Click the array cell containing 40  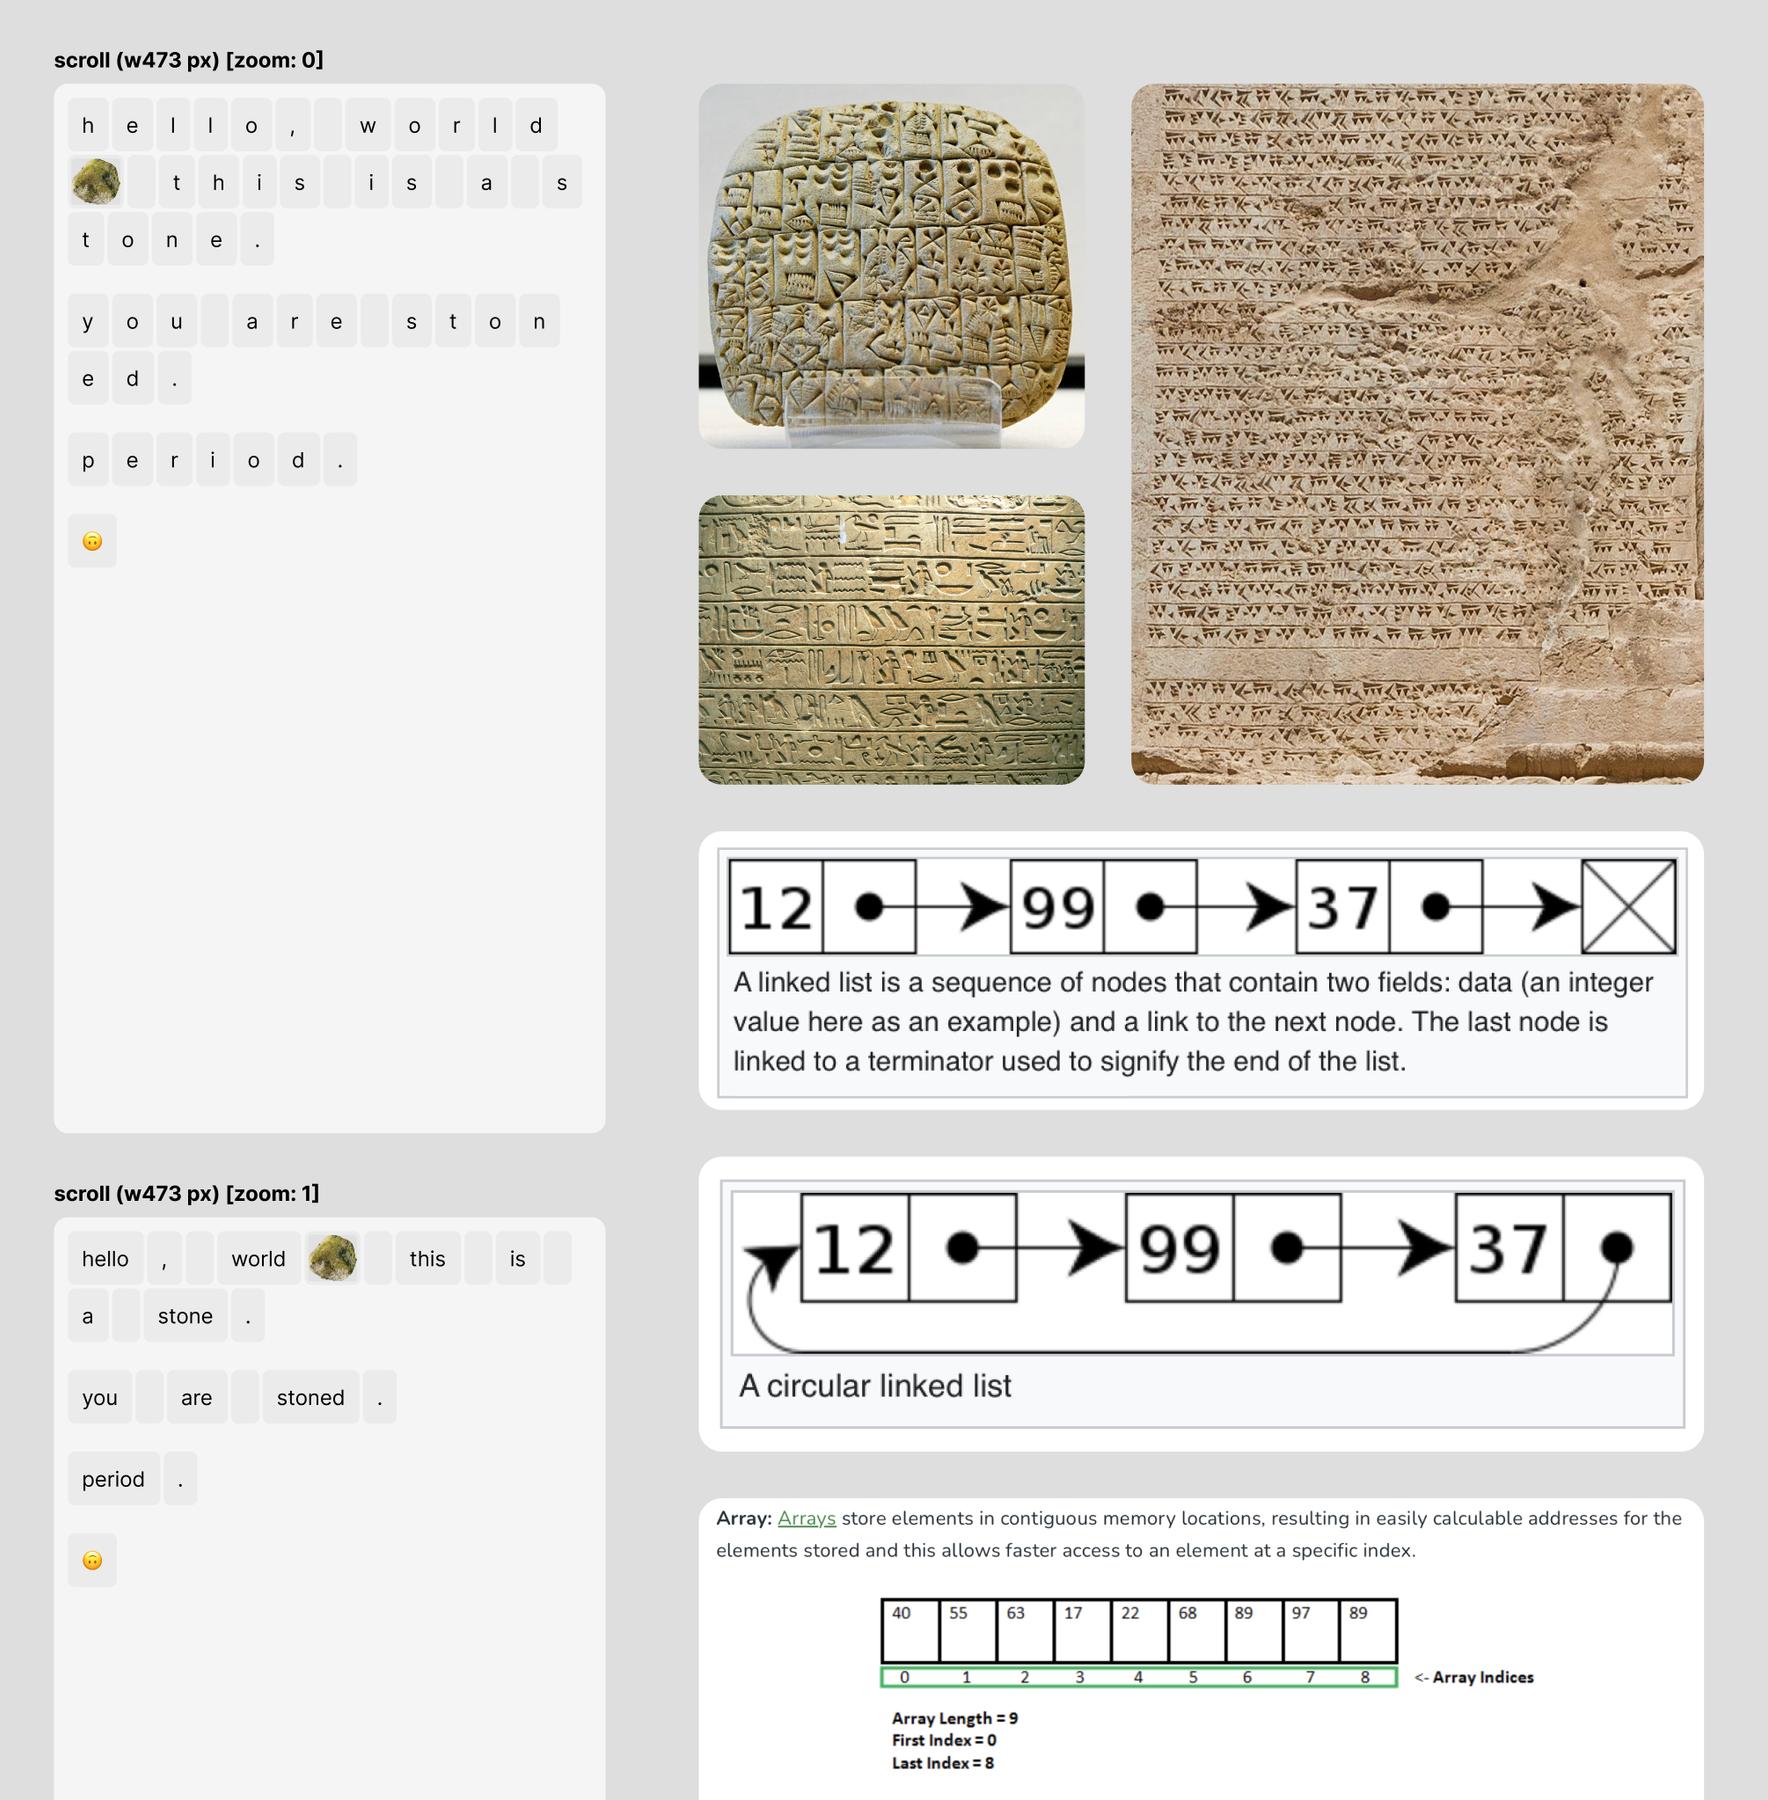tap(909, 1630)
